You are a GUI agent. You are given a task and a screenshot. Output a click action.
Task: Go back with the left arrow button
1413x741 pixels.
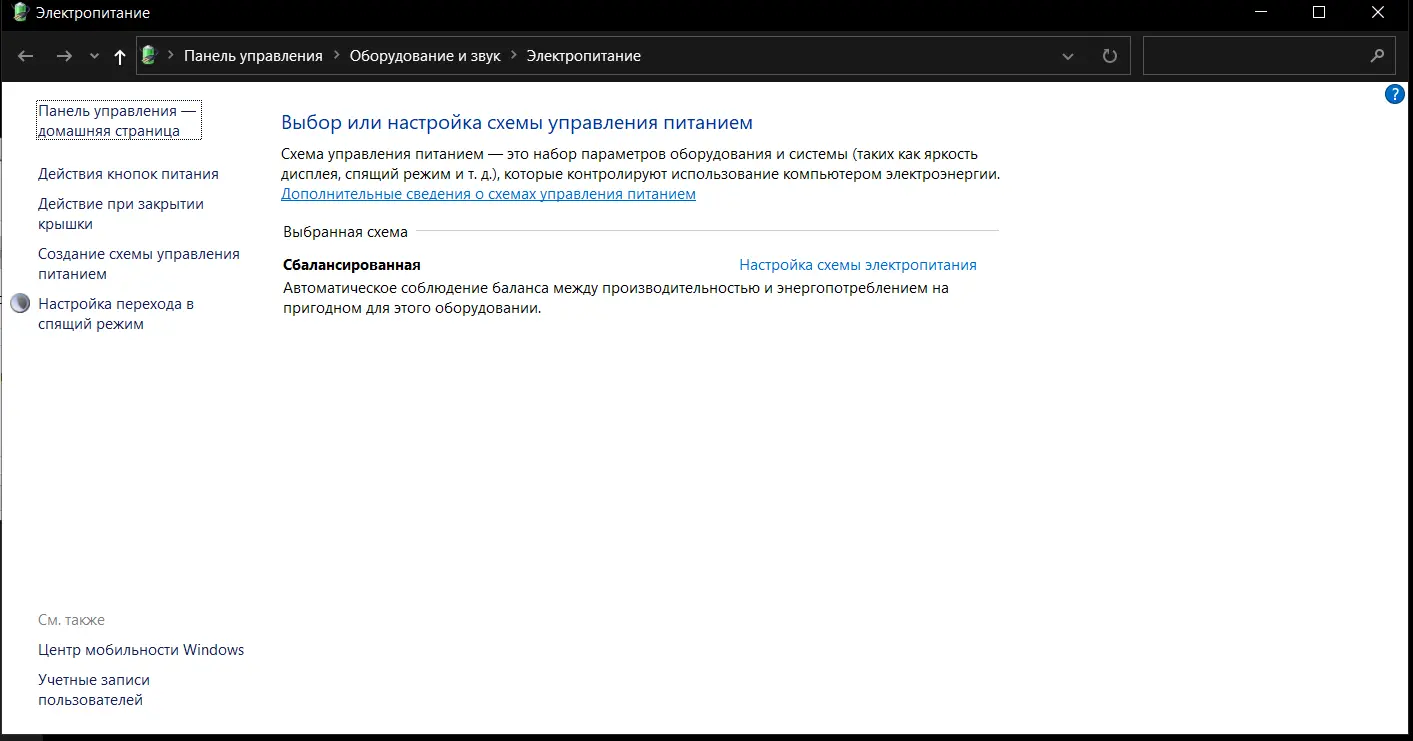click(x=26, y=56)
